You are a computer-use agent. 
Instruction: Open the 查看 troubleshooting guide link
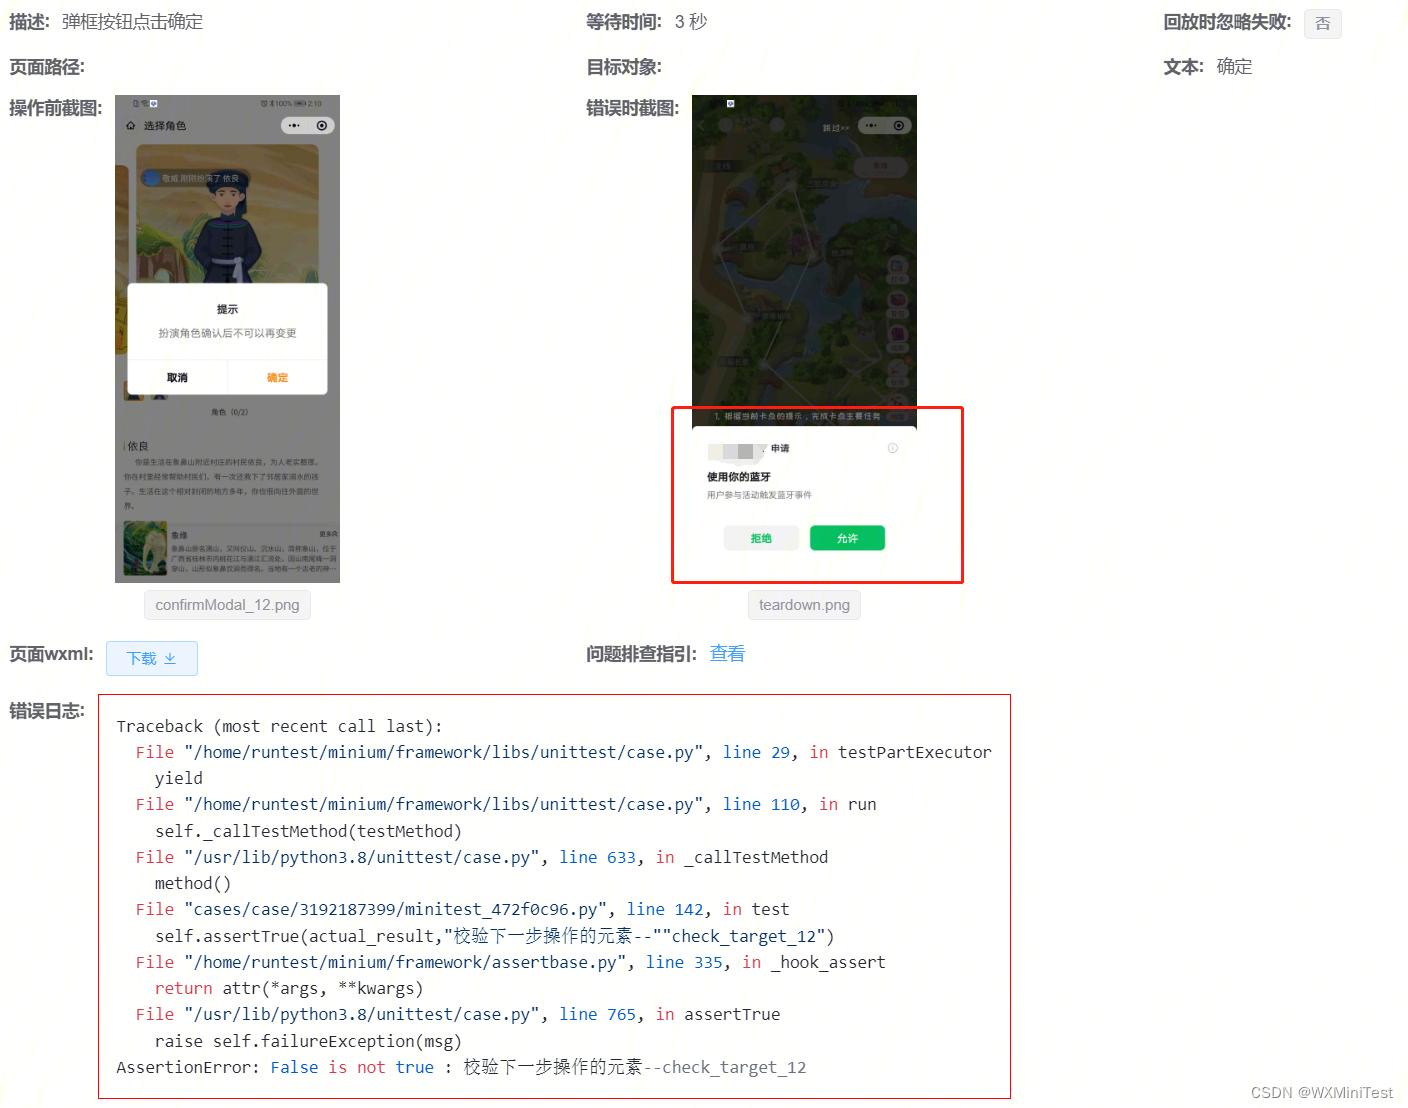click(727, 653)
